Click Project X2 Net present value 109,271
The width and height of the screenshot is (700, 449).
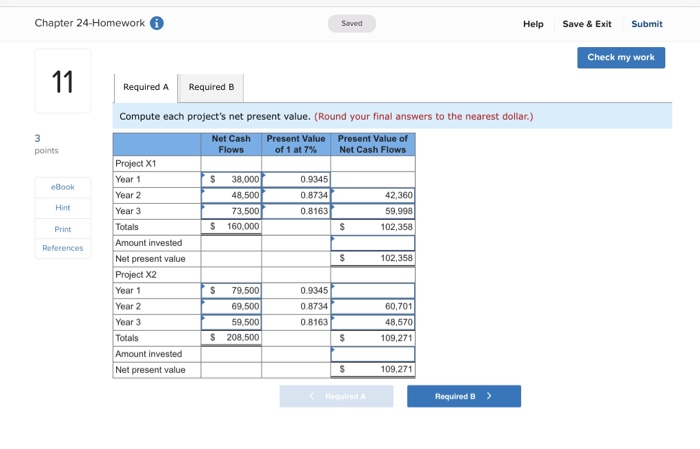pos(373,370)
